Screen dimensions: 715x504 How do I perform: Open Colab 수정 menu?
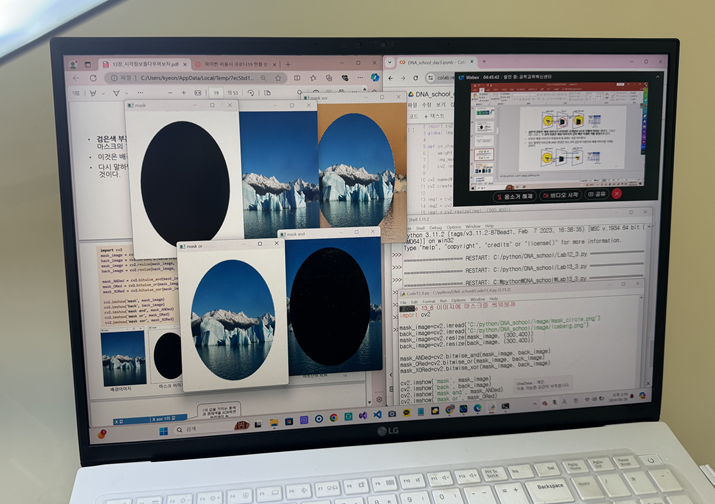[x=426, y=105]
